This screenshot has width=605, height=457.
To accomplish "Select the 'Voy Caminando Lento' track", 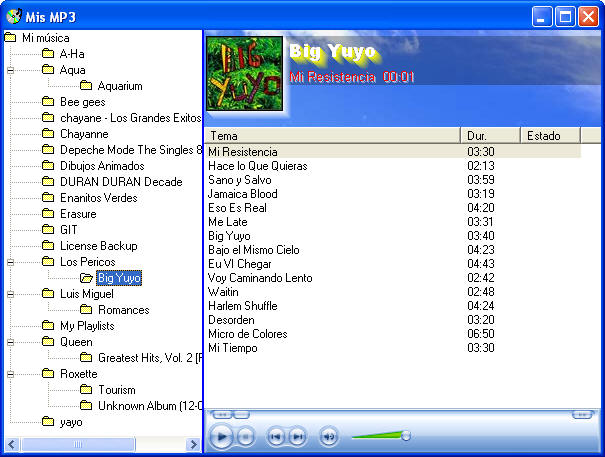I will coord(260,278).
